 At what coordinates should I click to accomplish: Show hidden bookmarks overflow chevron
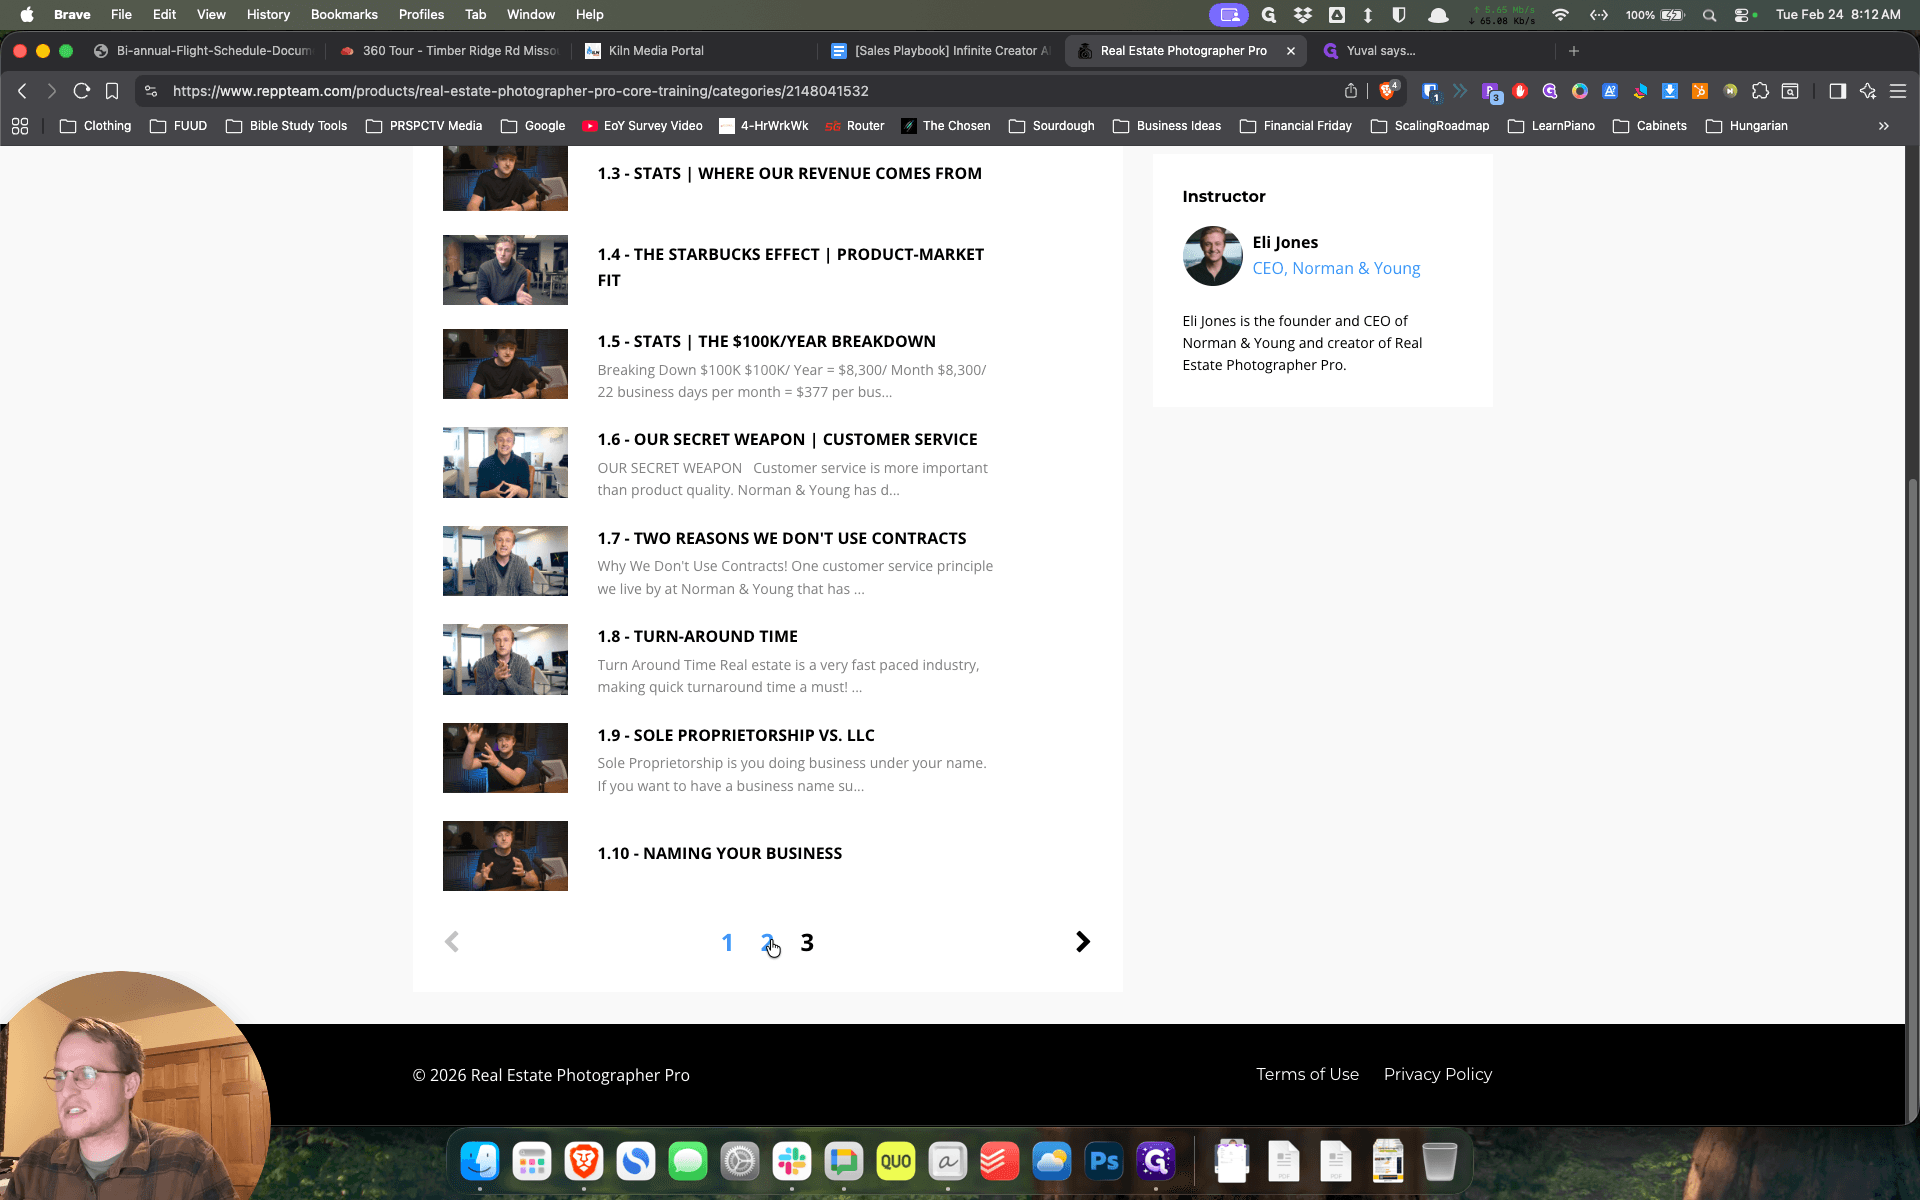tap(1884, 126)
